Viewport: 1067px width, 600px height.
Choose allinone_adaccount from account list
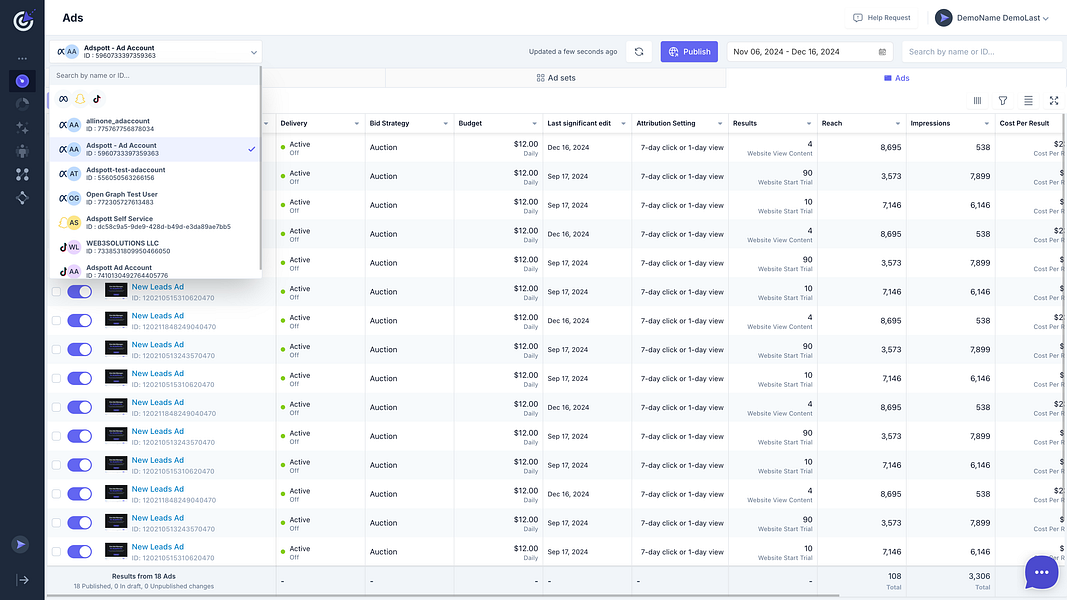(154, 125)
